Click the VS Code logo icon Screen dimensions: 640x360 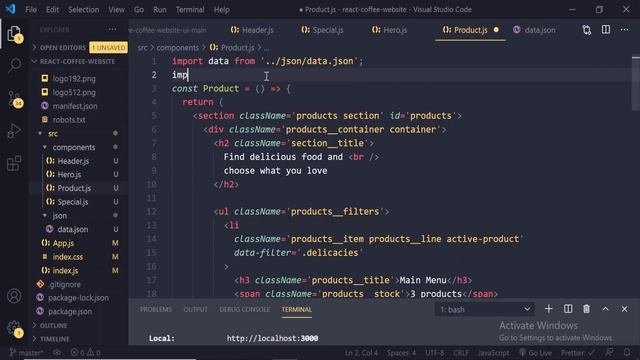tap(10, 9)
